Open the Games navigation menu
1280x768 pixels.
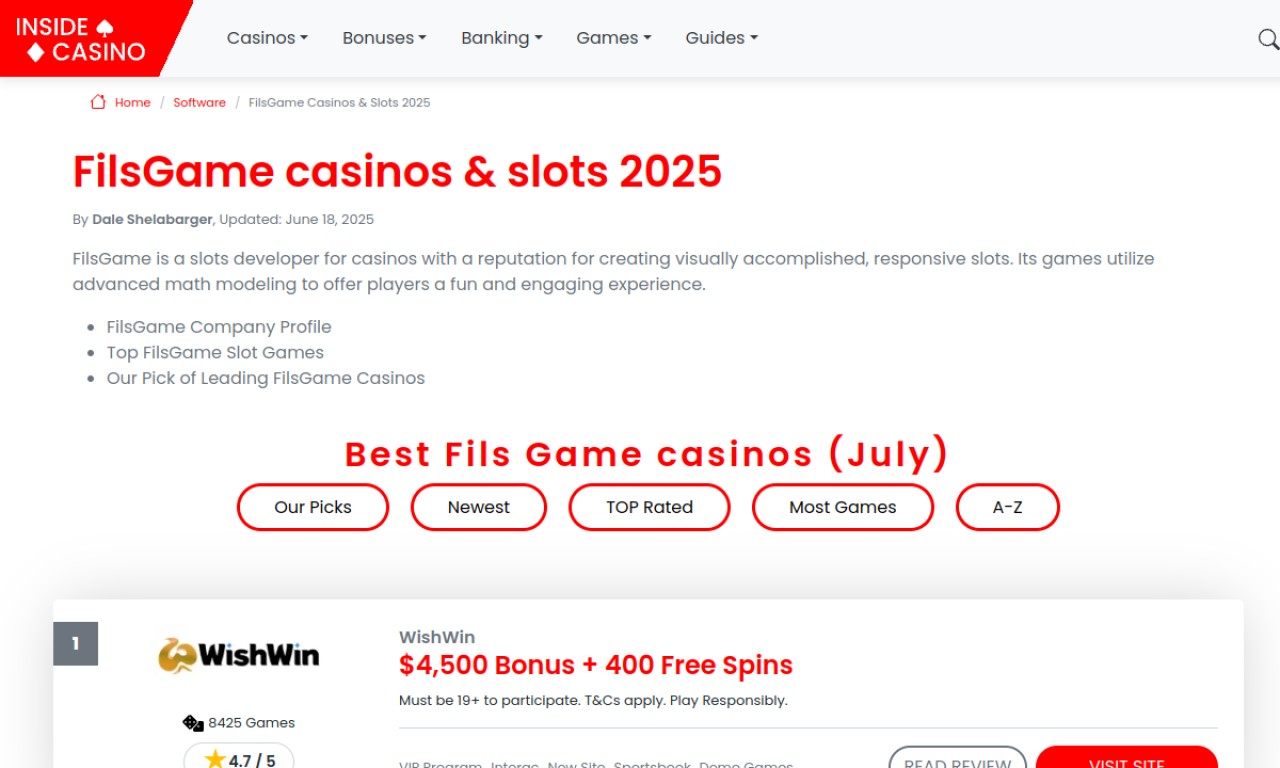(x=613, y=38)
